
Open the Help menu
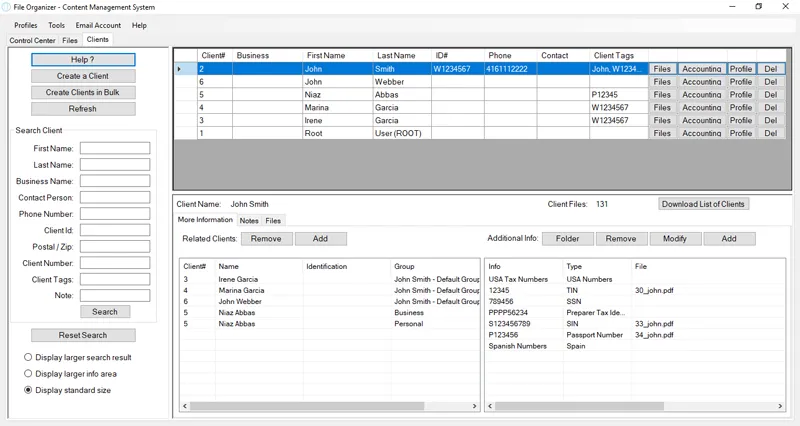pyautogui.click(x=139, y=25)
